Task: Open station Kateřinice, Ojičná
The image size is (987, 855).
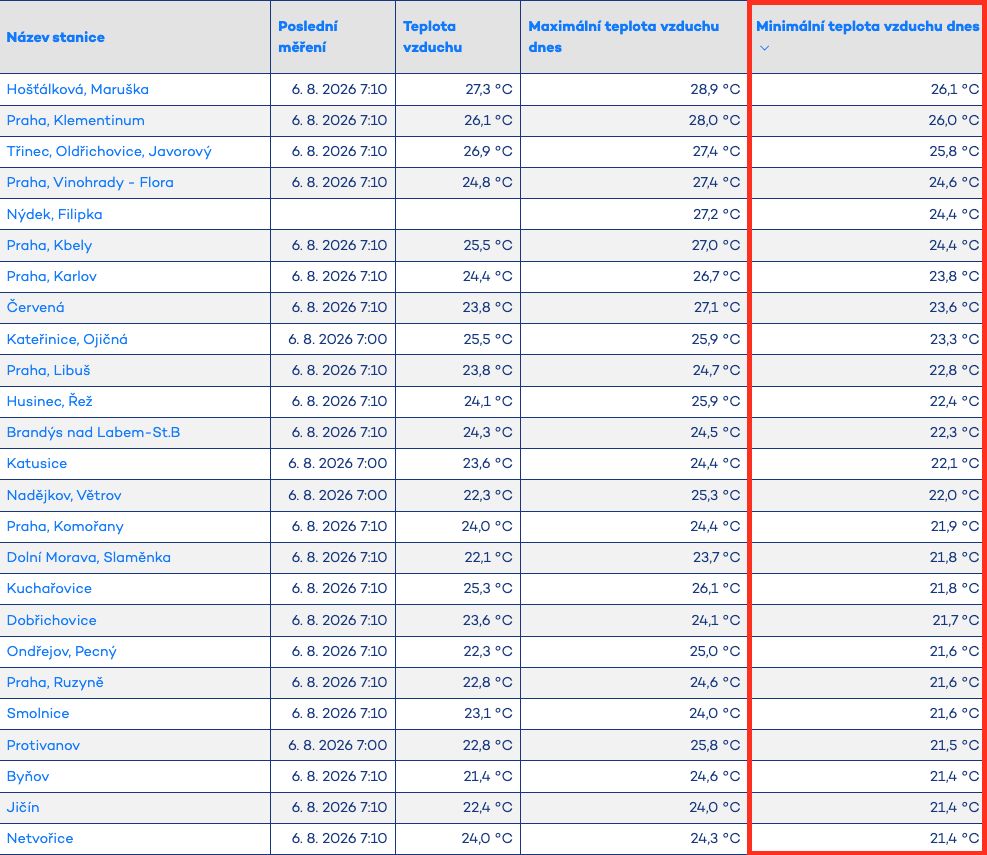Action: [67, 339]
